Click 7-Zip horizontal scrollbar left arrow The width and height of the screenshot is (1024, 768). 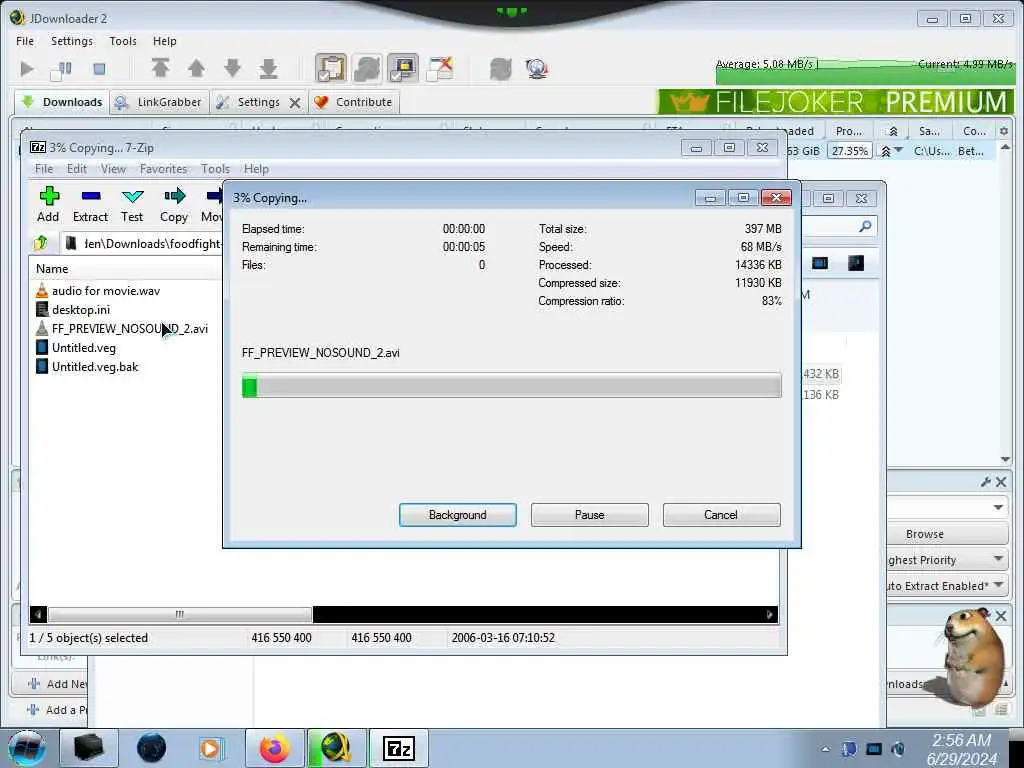click(x=39, y=615)
